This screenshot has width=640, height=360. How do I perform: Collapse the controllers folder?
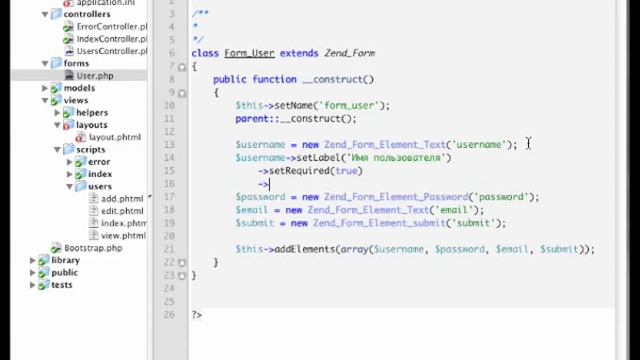(x=45, y=14)
